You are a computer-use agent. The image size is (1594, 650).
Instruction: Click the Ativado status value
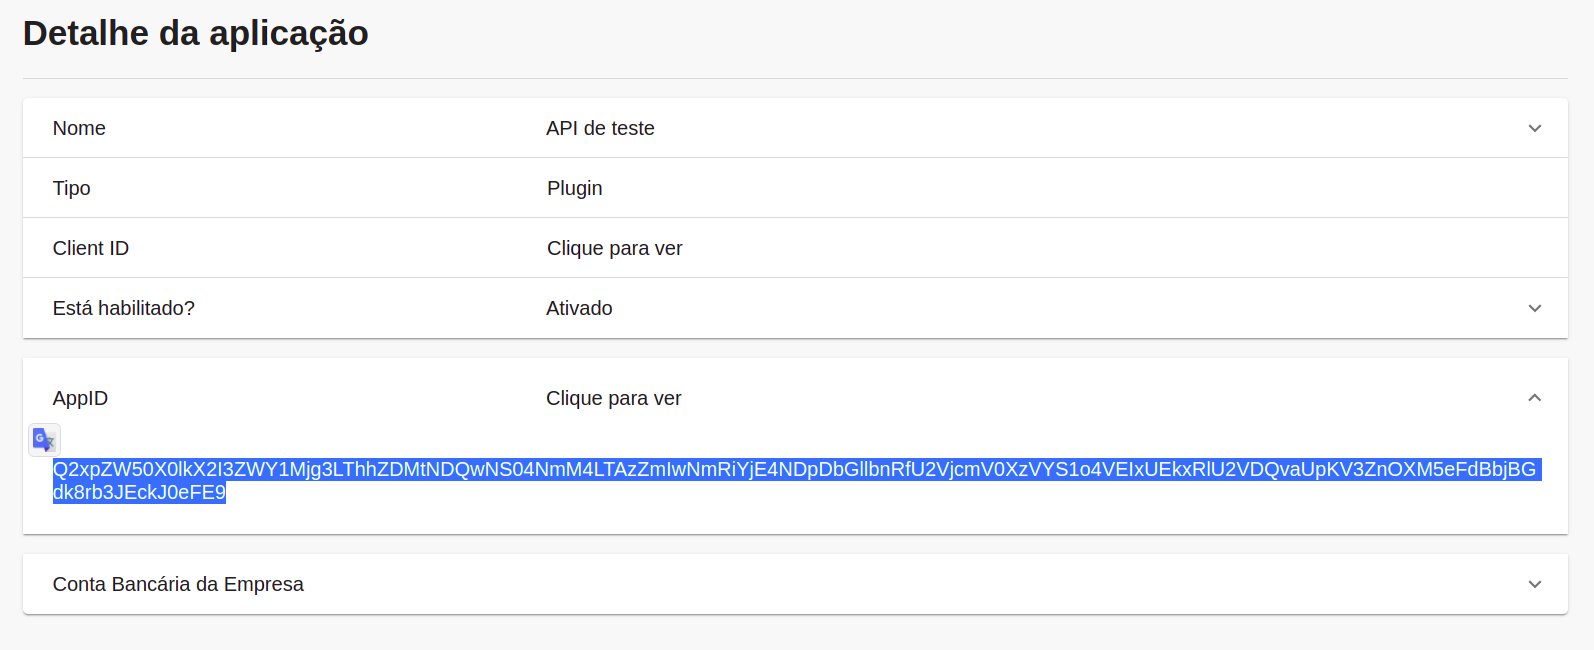(x=579, y=308)
